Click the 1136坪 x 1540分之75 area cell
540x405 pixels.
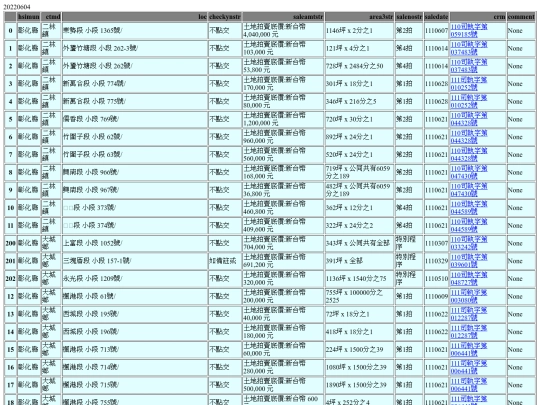(359, 279)
